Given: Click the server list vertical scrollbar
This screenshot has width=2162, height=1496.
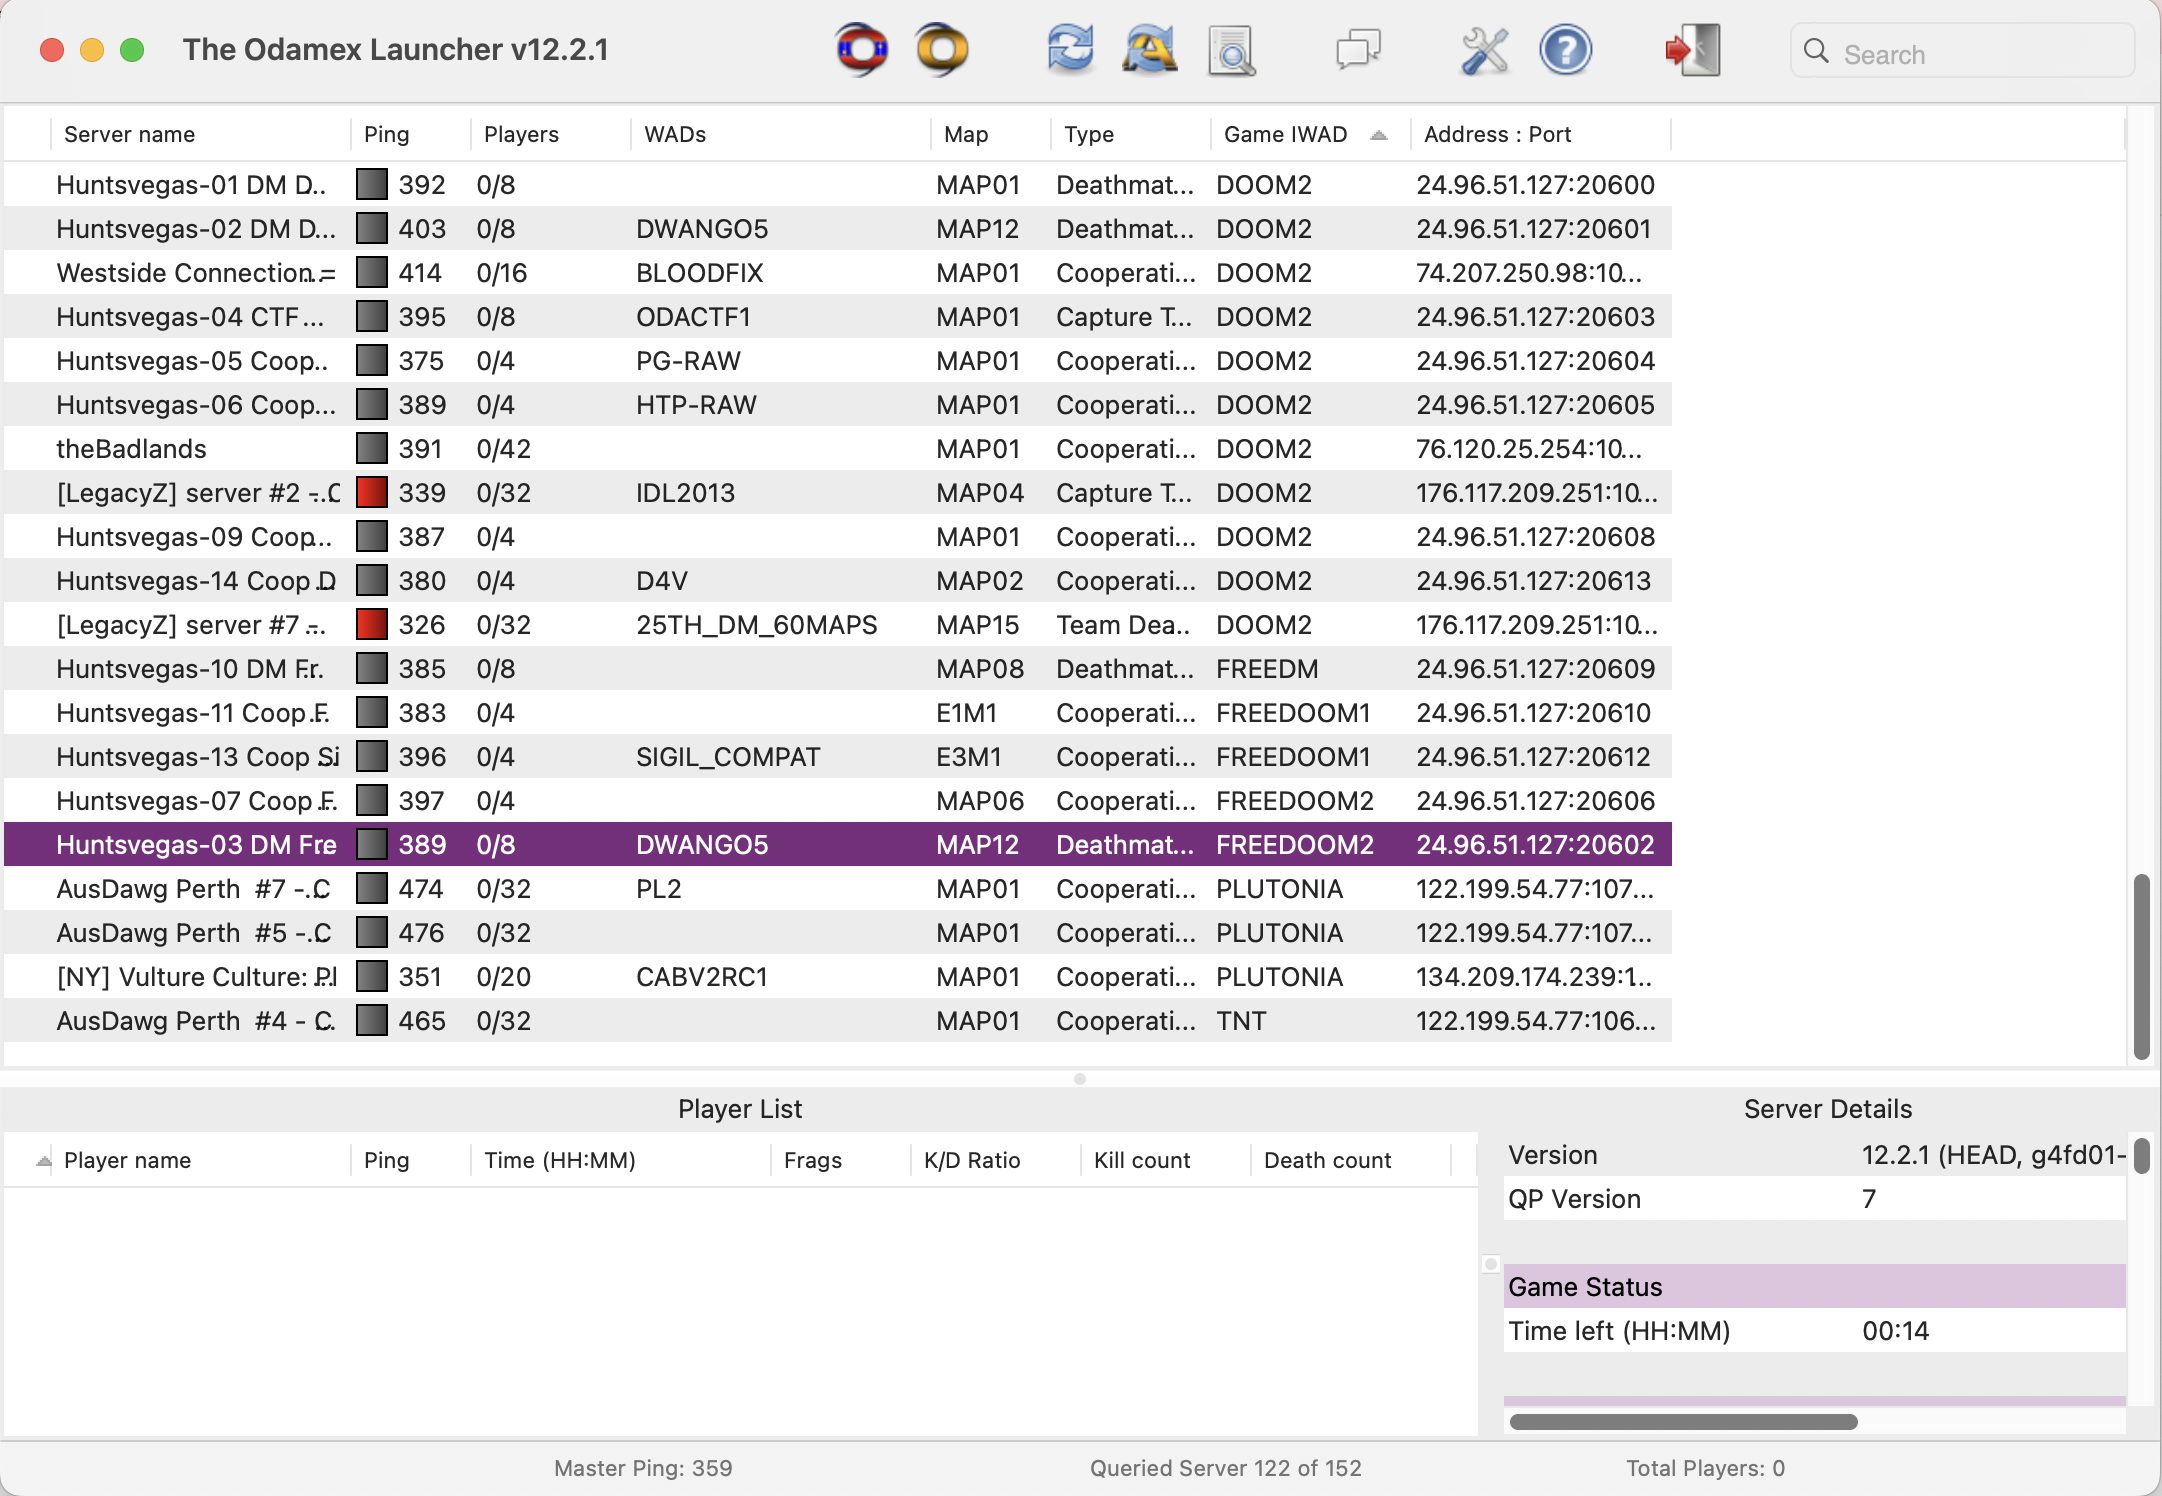Looking at the screenshot, I should pyautogui.click(x=2141, y=966).
